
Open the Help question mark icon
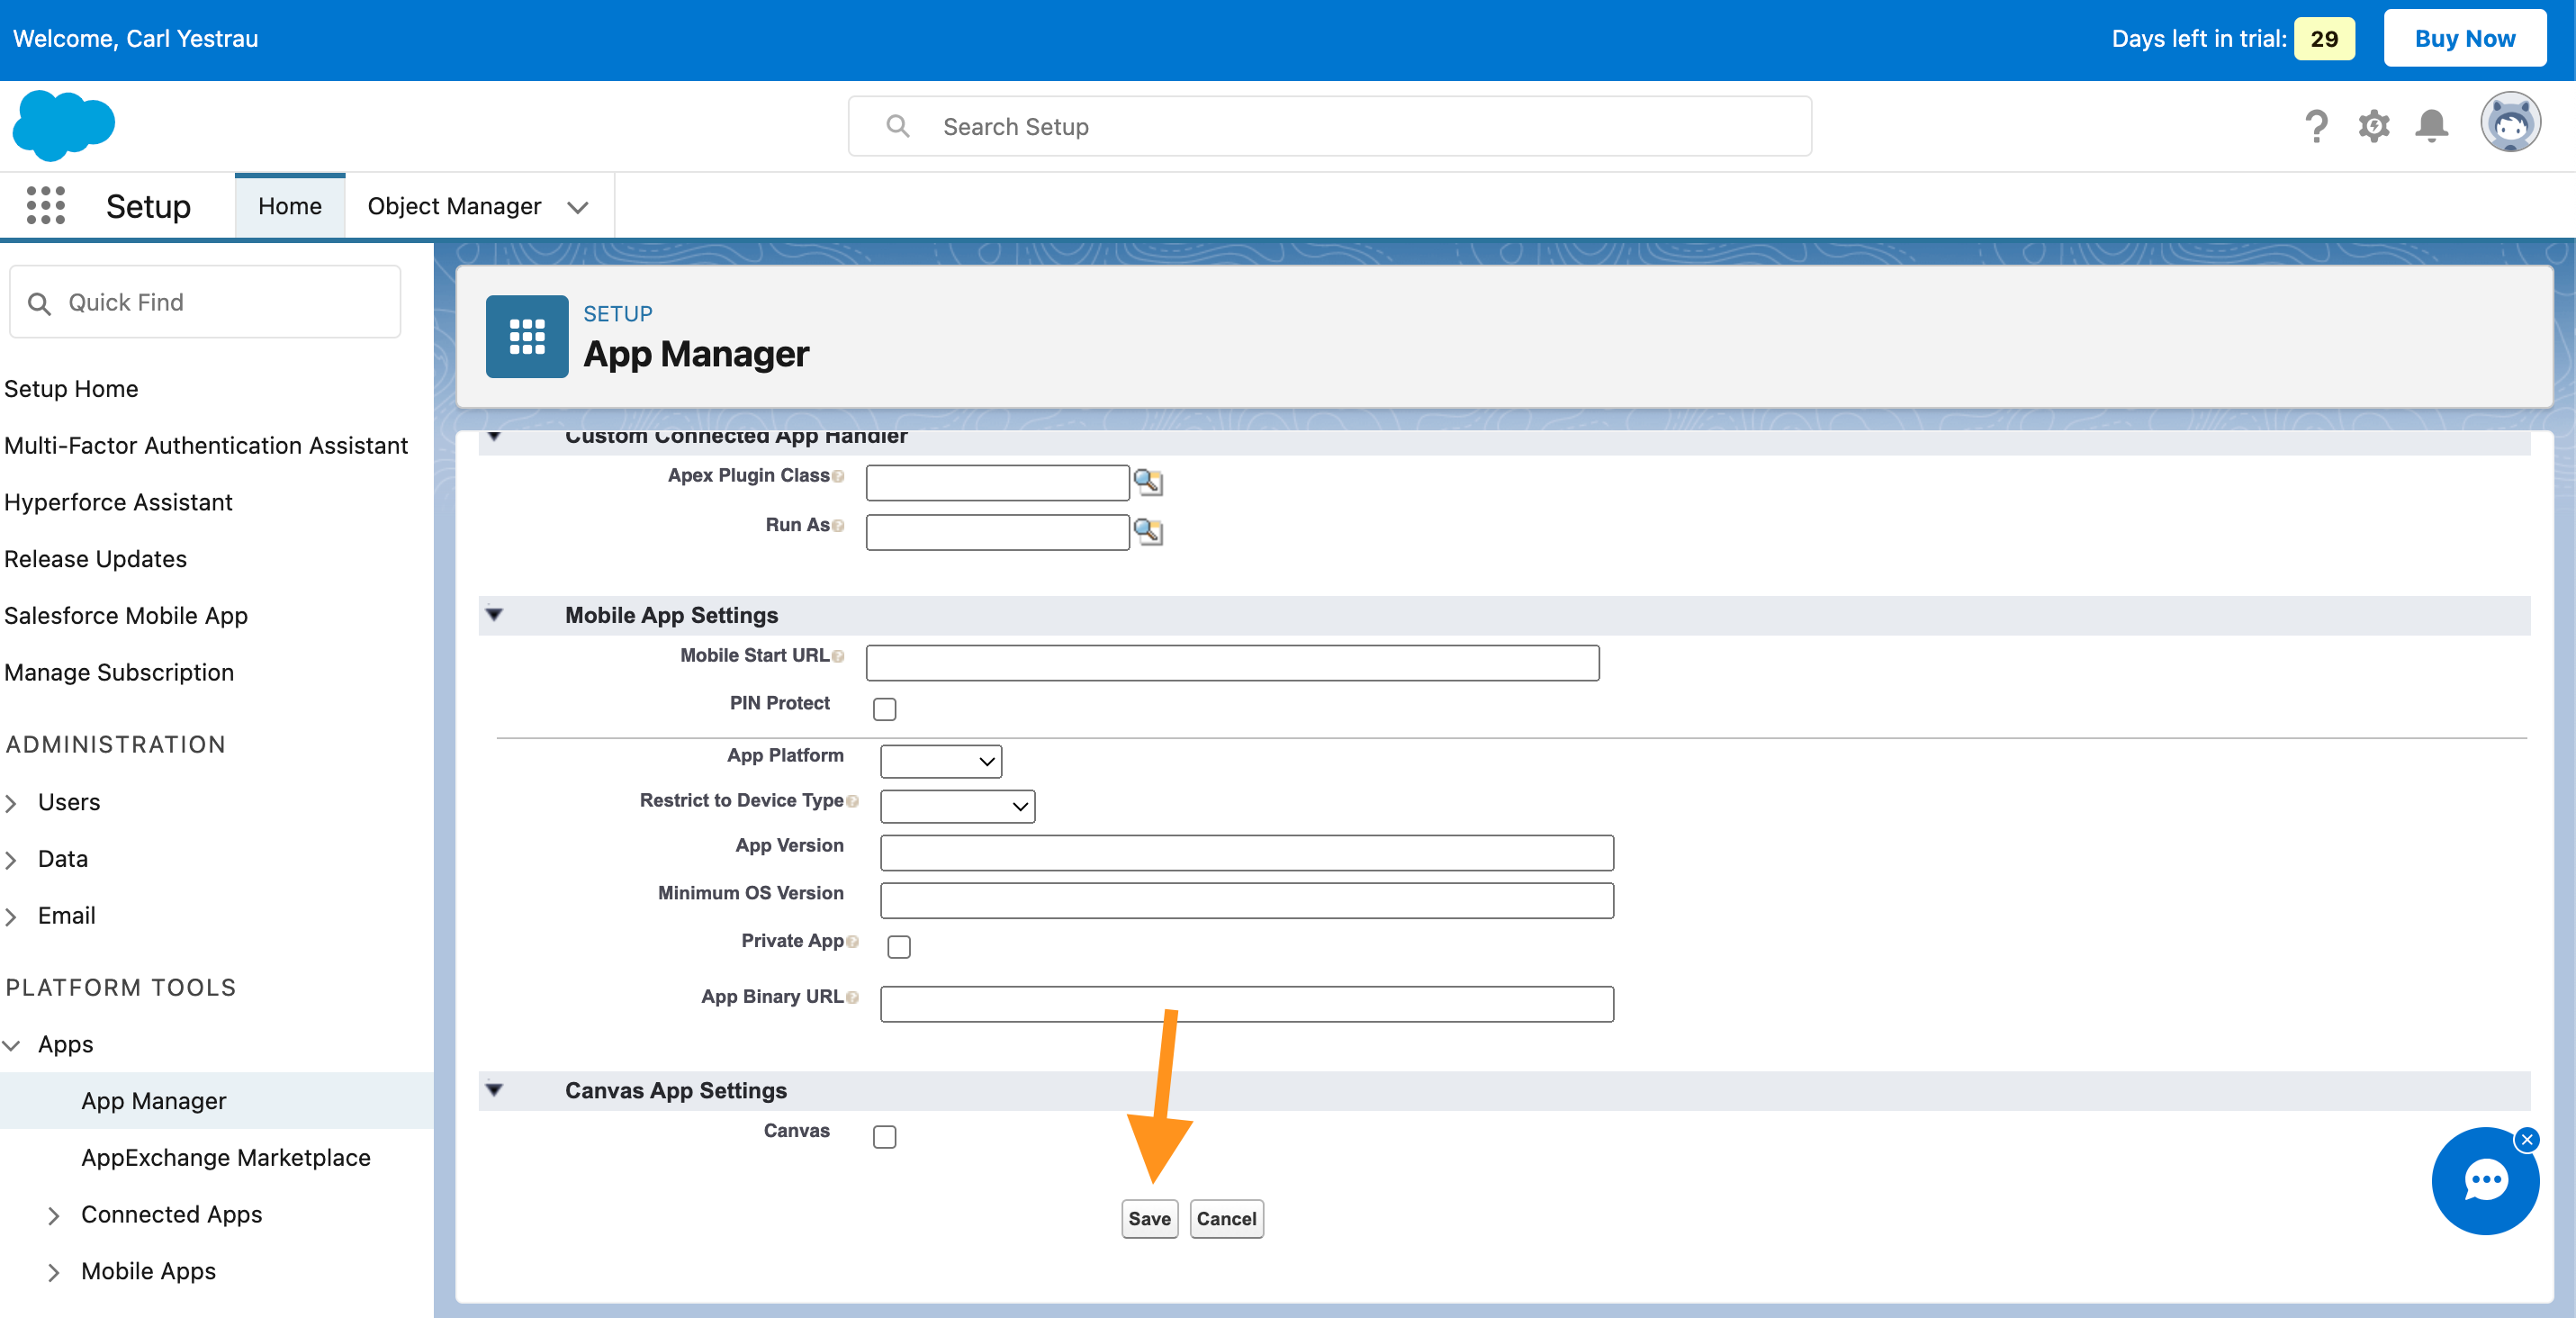click(x=2316, y=126)
